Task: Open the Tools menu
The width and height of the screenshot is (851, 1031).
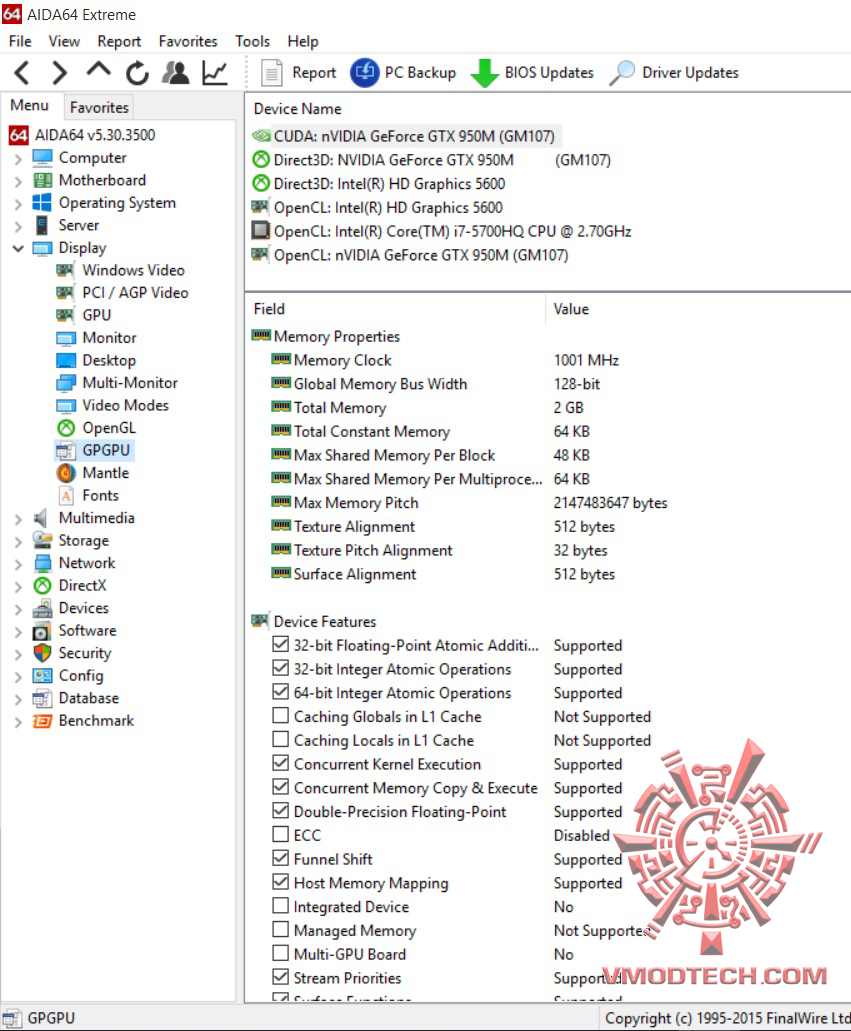Action: (253, 41)
